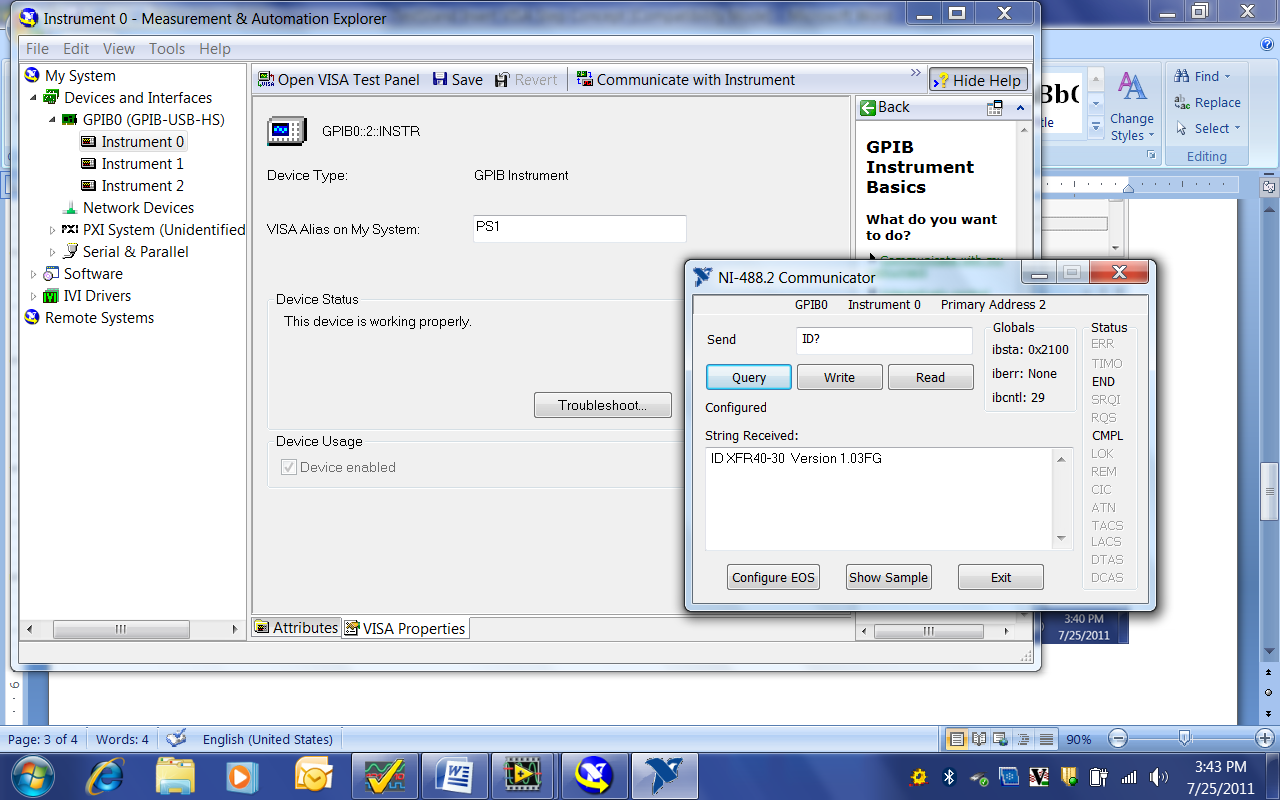Click the Write button in NI-488.2 Communicator
Image resolution: width=1280 pixels, height=800 pixels.
pyautogui.click(x=840, y=377)
